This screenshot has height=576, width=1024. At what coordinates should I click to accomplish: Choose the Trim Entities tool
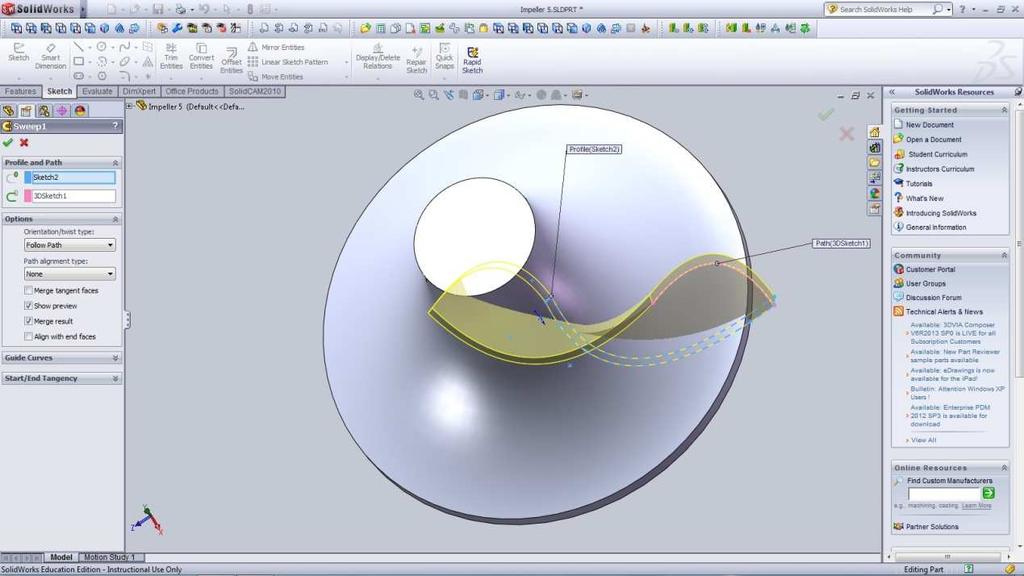[x=171, y=57]
